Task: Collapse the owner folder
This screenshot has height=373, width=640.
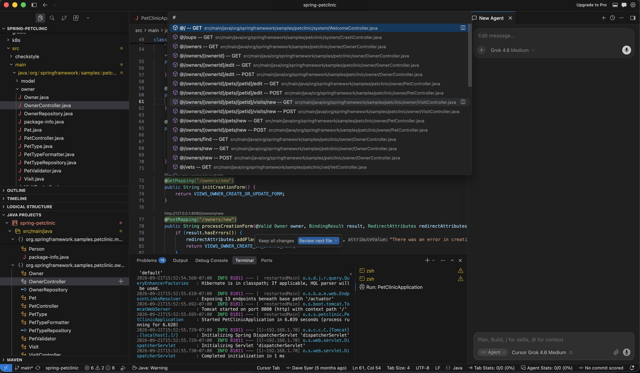Action: (x=28, y=89)
